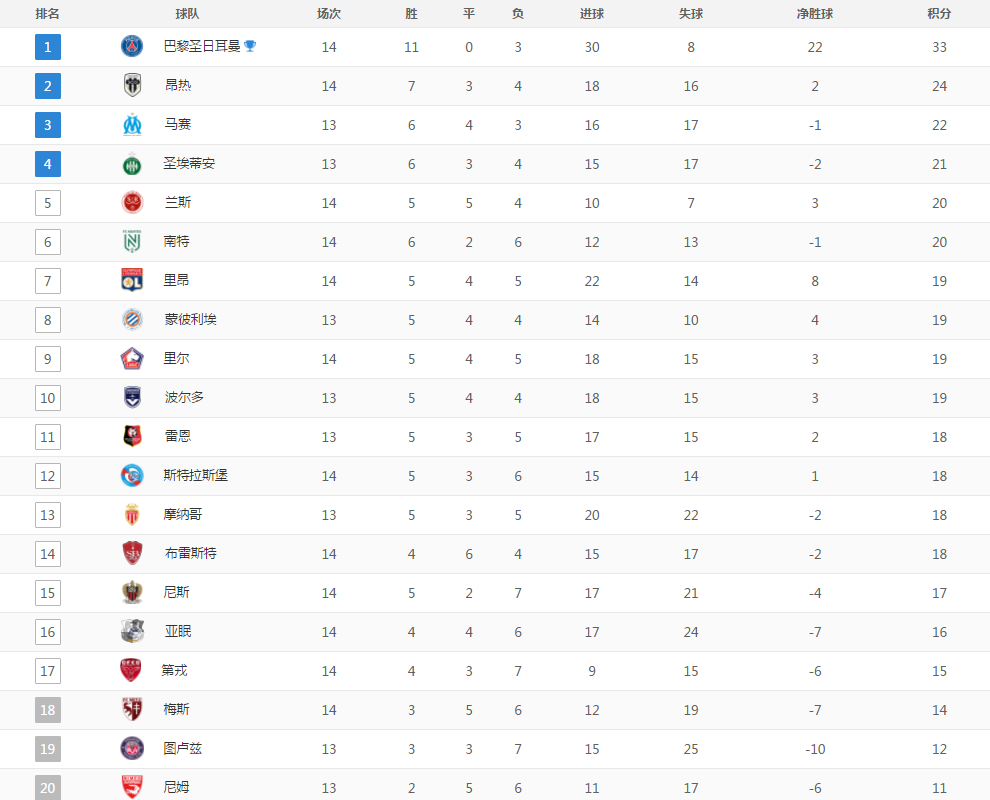Screen dimensions: 990x800
Task: Open the 波尔多 team link
Action: click(x=184, y=397)
